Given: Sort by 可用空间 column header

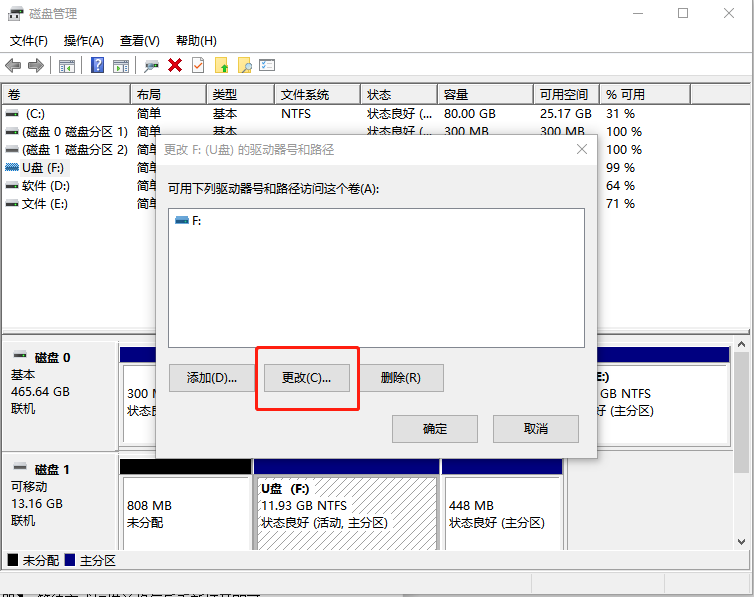Looking at the screenshot, I should 566,95.
